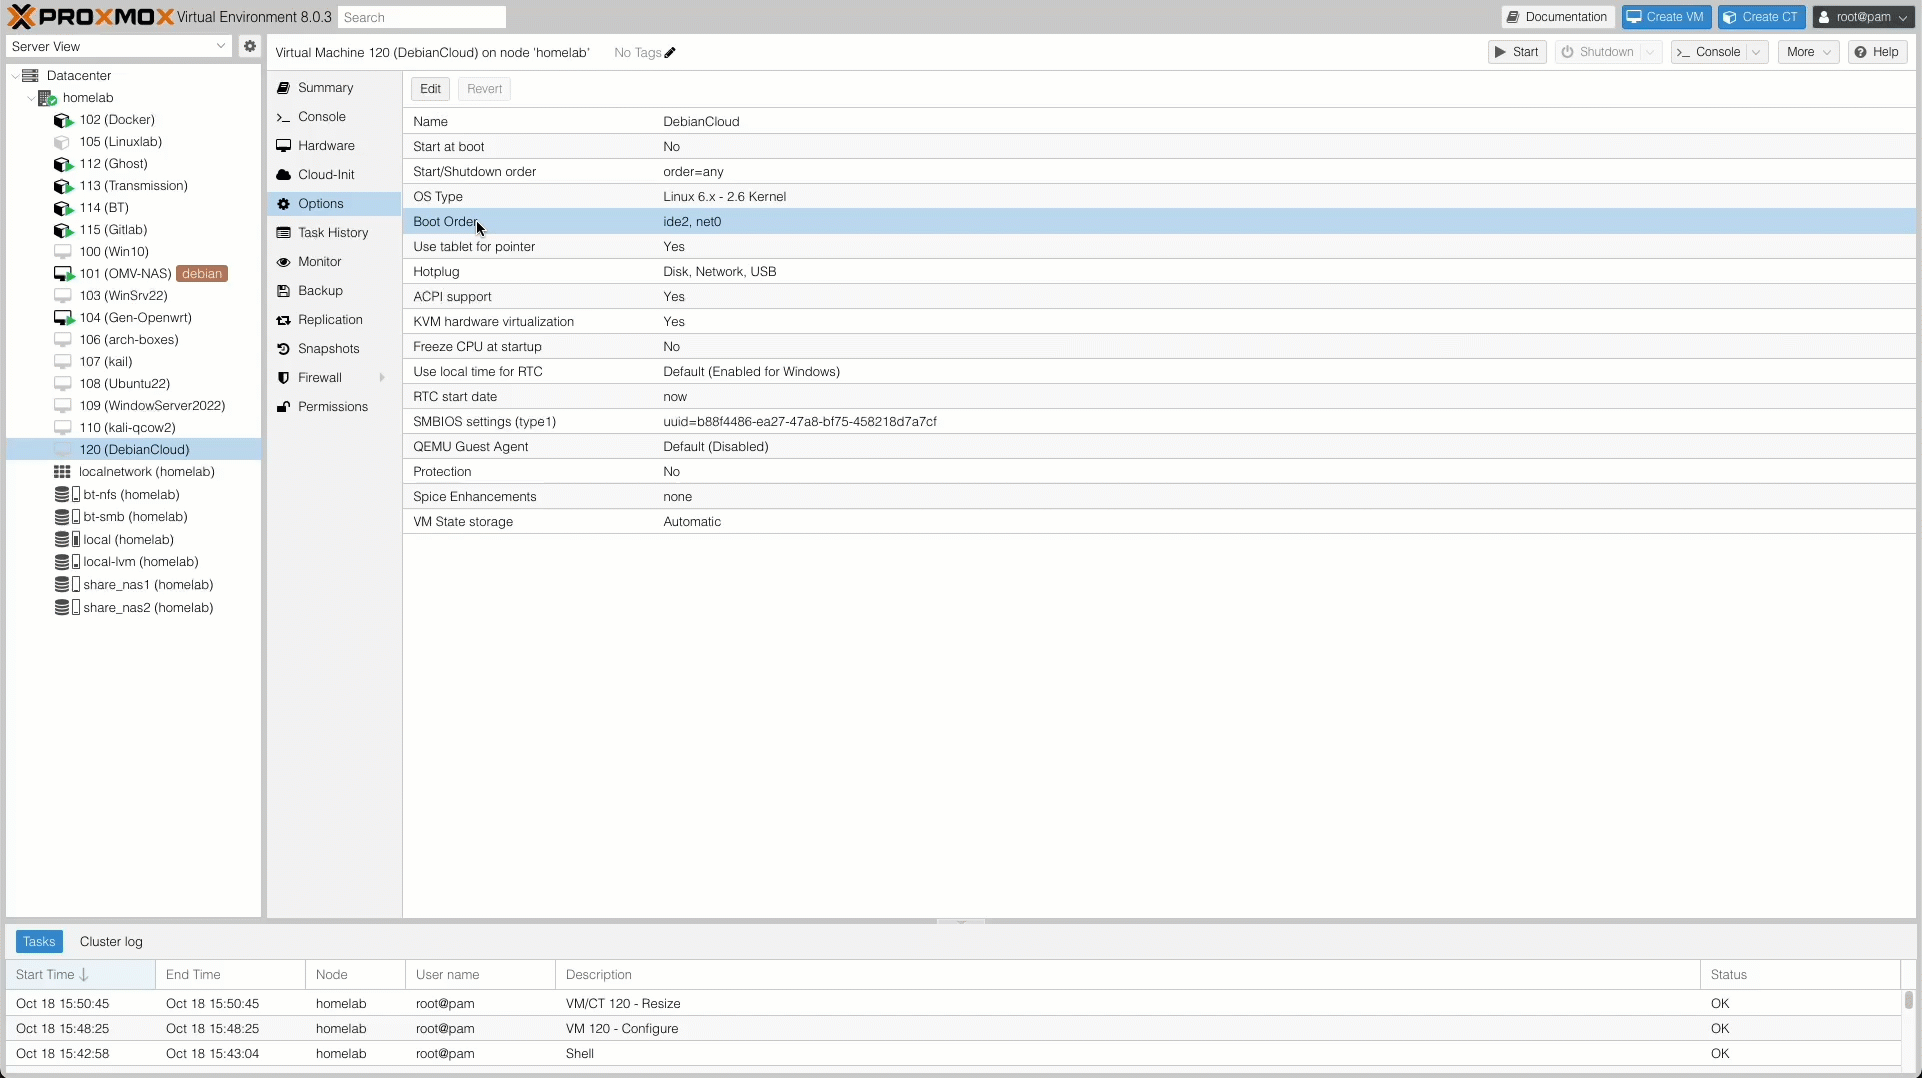1922x1078 pixels.
Task: Click the tasks panel scrollbar
Action: coord(1908,1000)
